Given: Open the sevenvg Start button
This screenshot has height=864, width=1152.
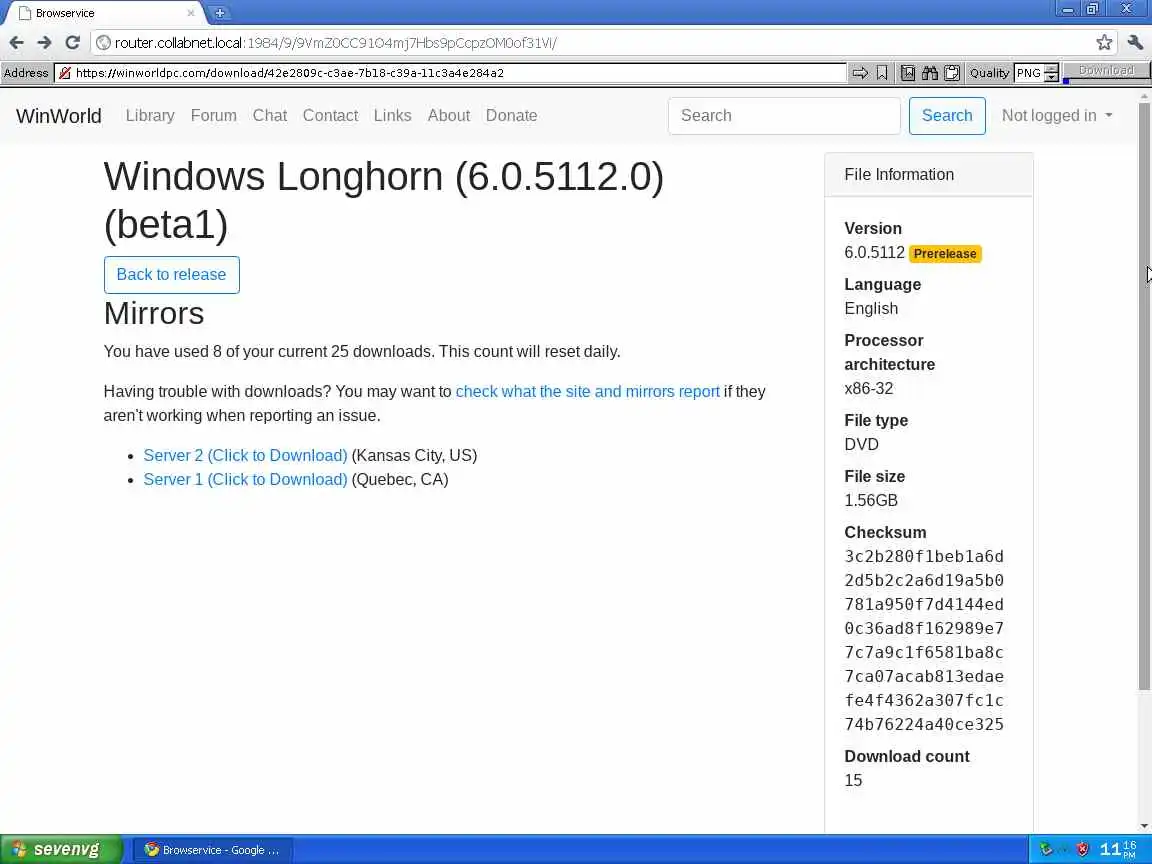Looking at the screenshot, I should click(x=61, y=849).
